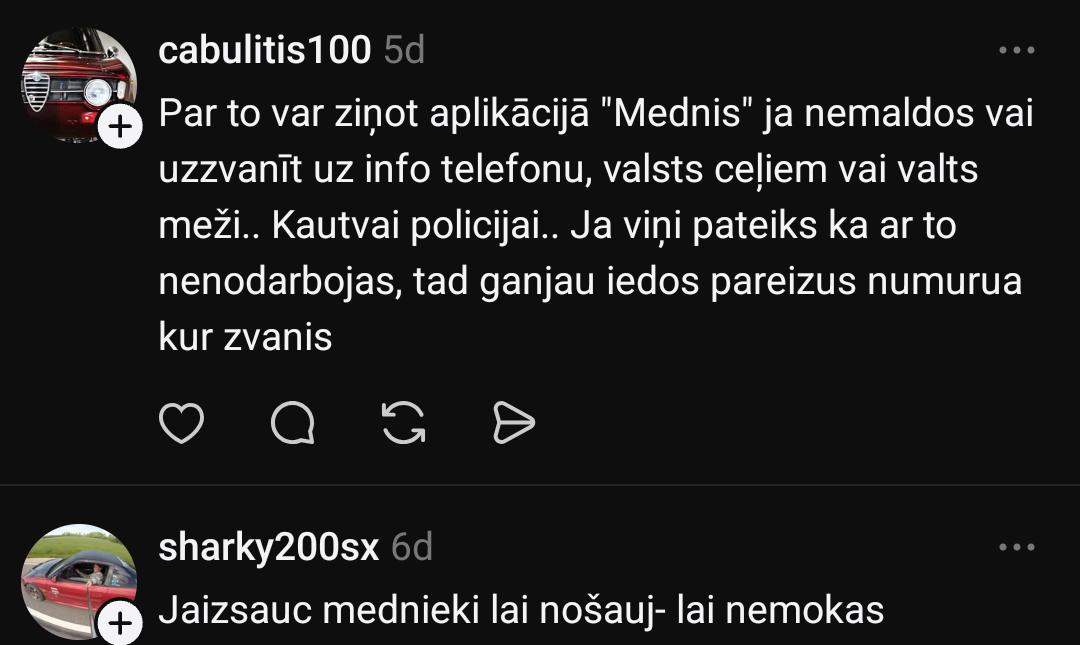The height and width of the screenshot is (645, 1080).
Task: Click the last line "kur zvanis"
Action: [x=245, y=338]
